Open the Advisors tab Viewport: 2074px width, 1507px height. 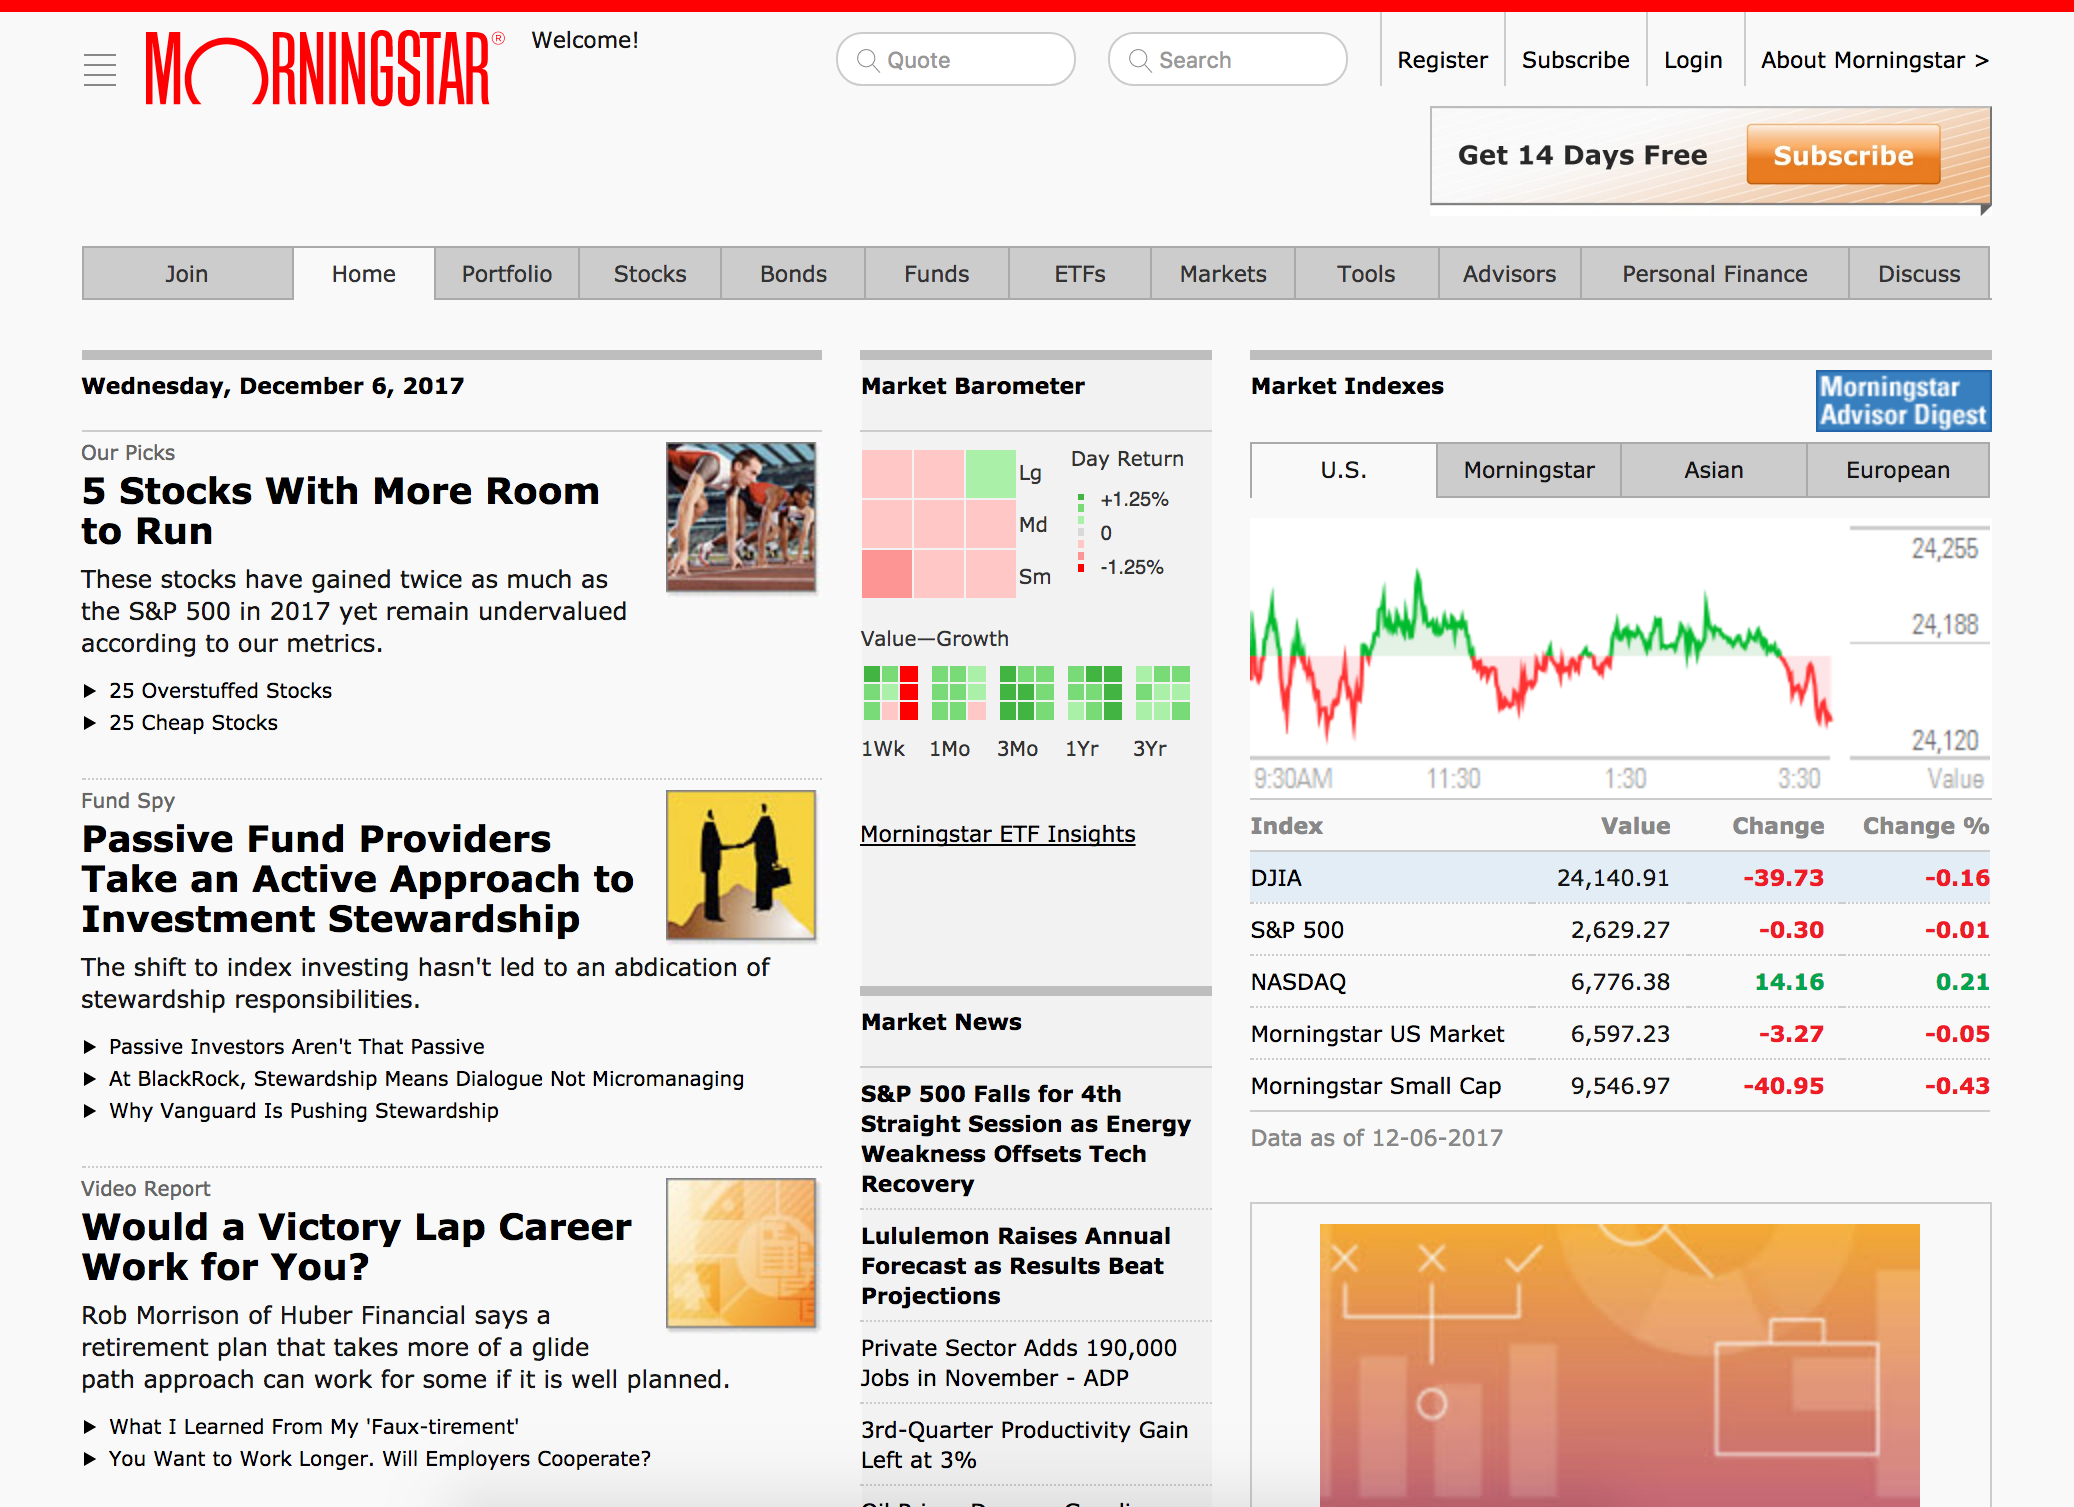tap(1510, 274)
